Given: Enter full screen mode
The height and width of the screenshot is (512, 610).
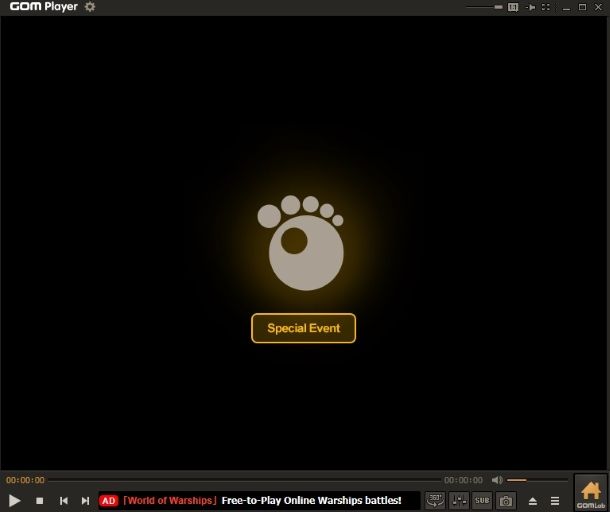Looking at the screenshot, I should click(546, 7).
